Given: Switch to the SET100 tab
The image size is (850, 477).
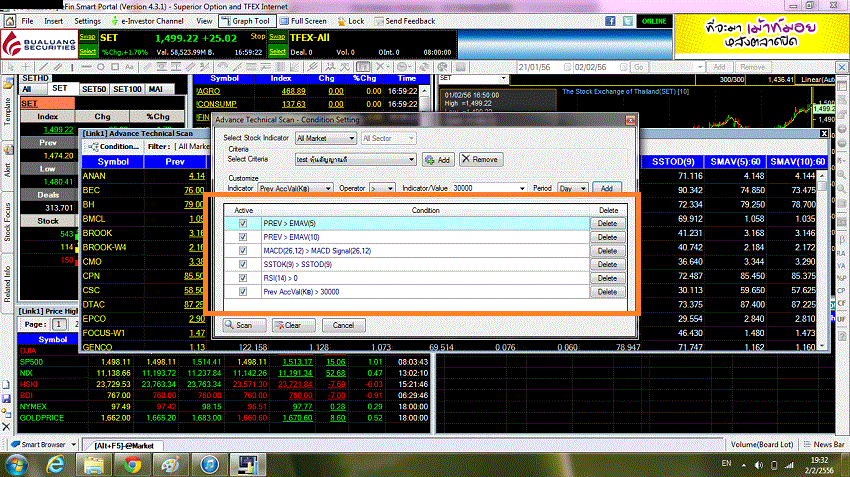Looking at the screenshot, I should coord(127,89).
